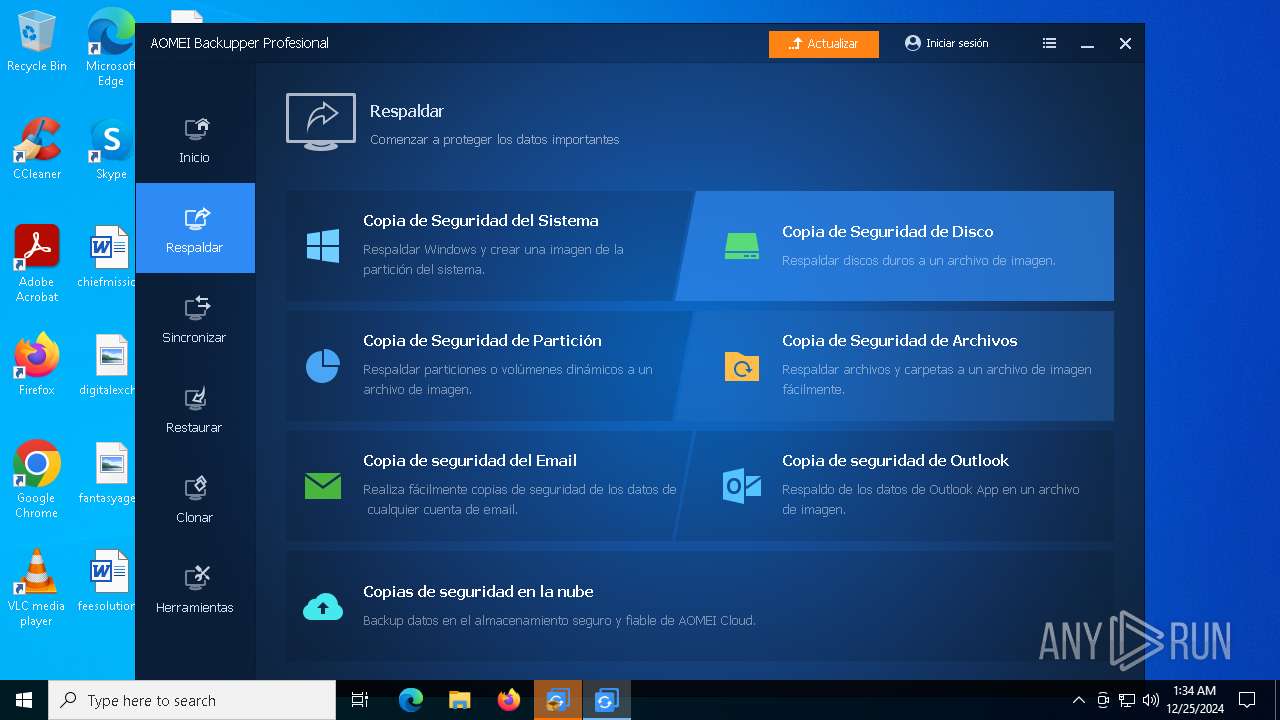The height and width of the screenshot is (720, 1280).
Task: Click the cloud upload backup icon
Action: (323, 606)
